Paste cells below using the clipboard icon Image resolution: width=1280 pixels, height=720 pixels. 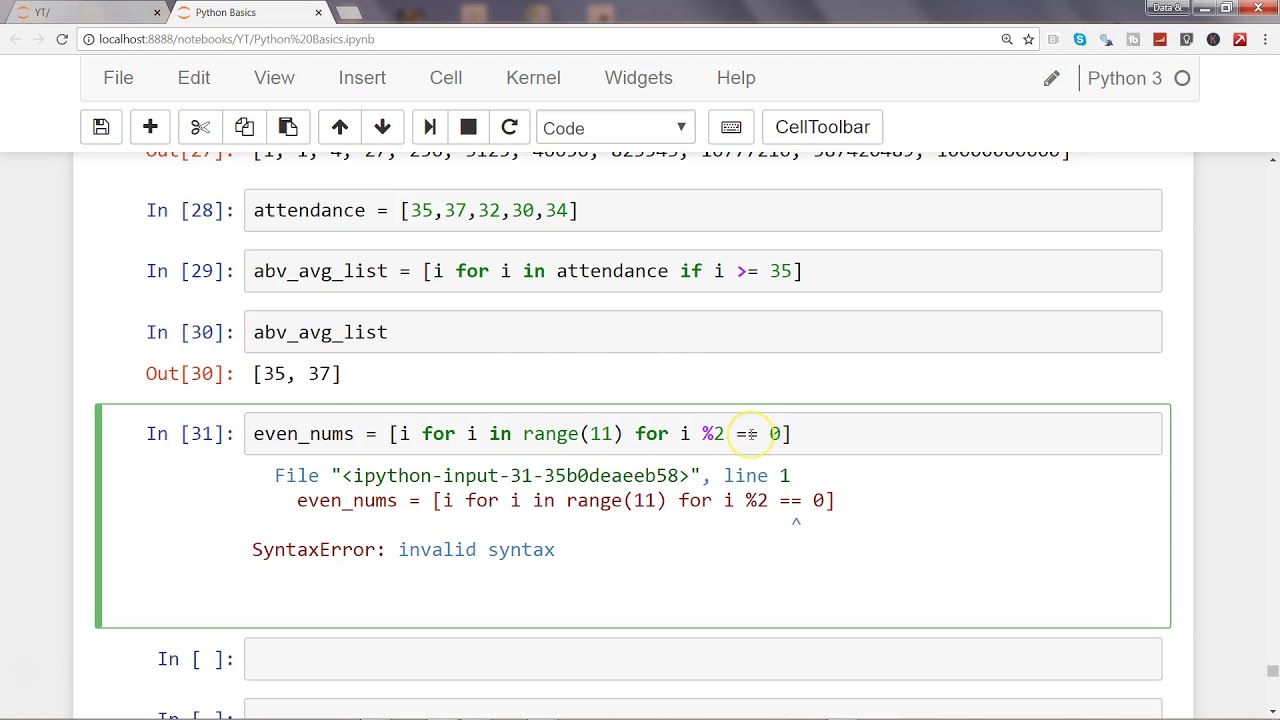pyautogui.click(x=288, y=127)
